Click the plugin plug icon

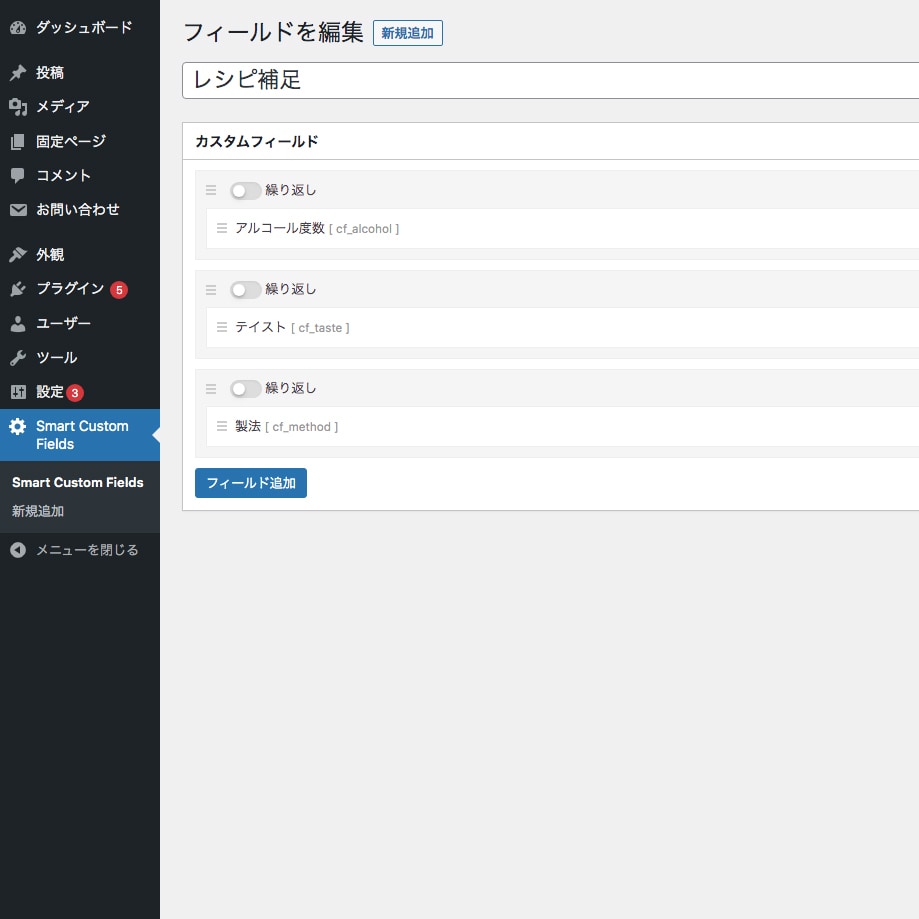pyautogui.click(x=18, y=288)
